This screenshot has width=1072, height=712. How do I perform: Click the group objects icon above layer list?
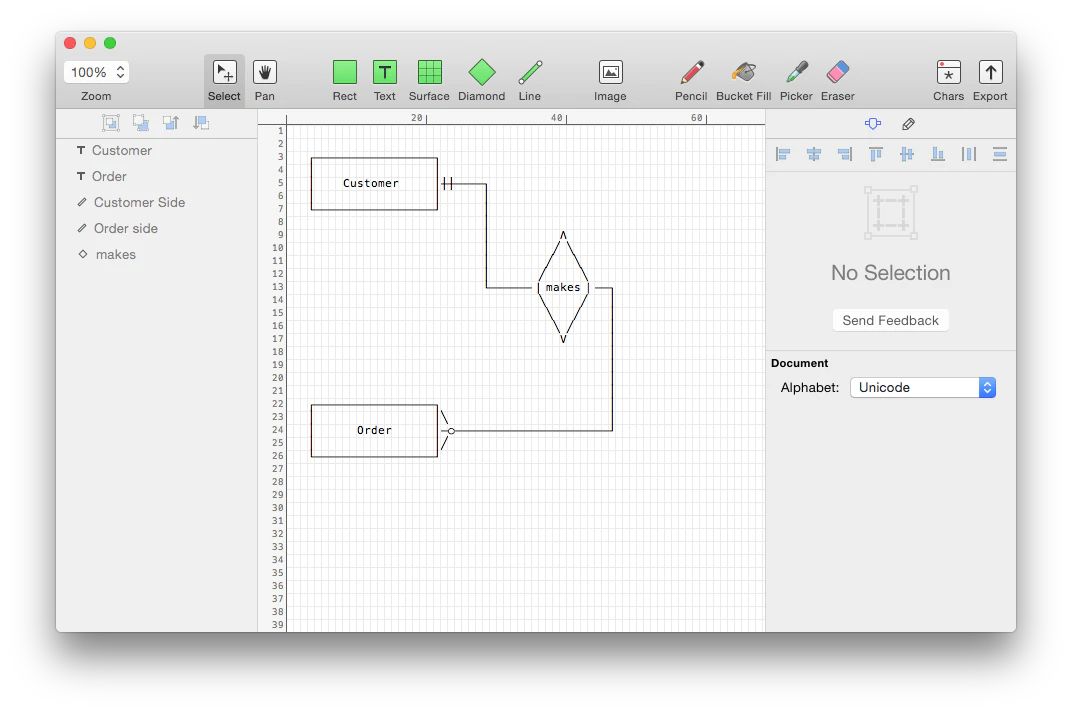click(111, 122)
